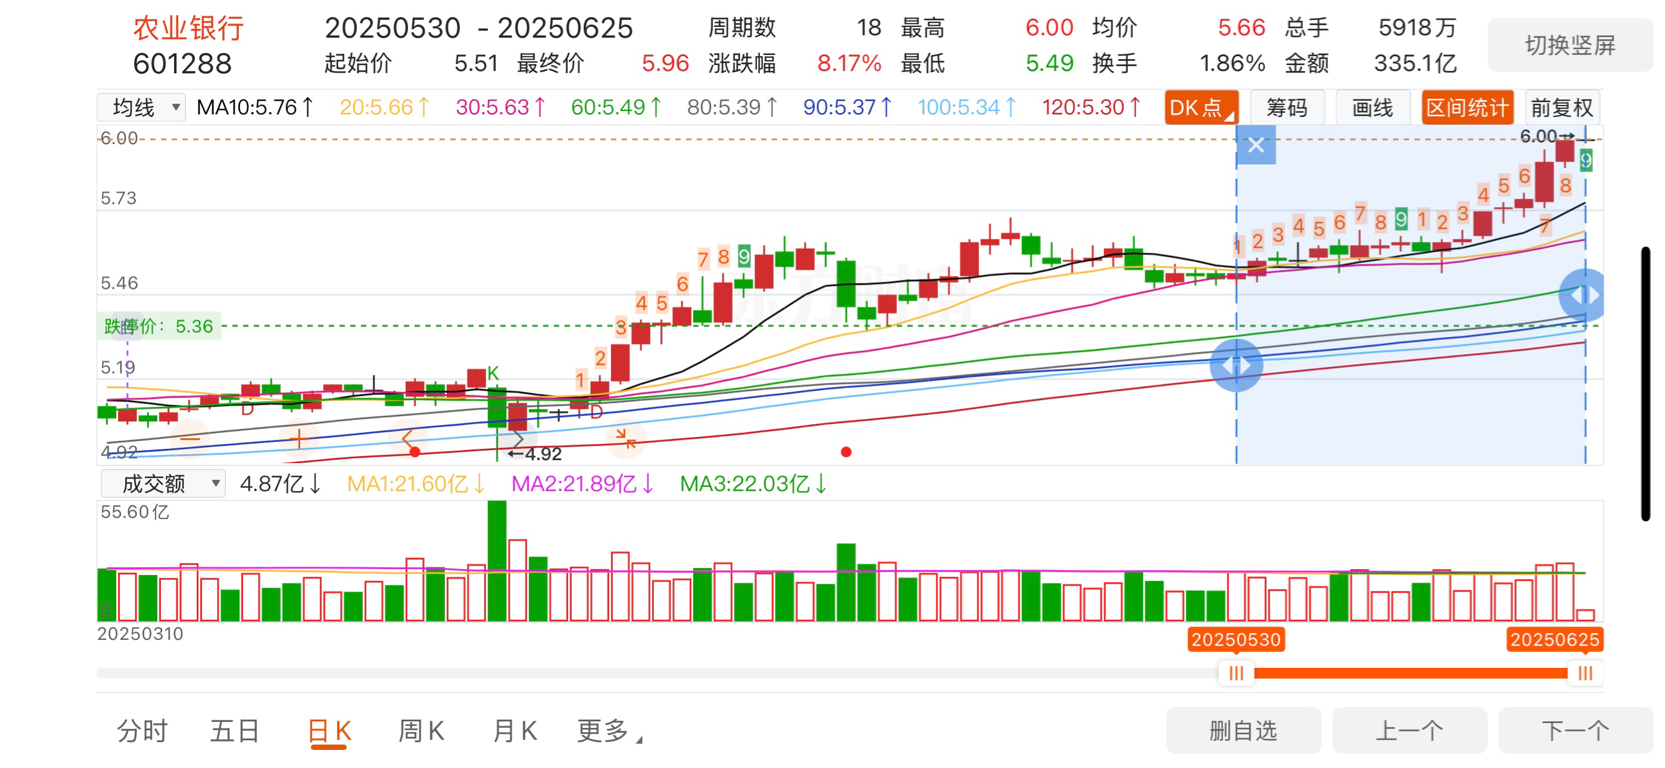
Task: Click the MA10:5.76 moving average label
Action: coord(255,107)
